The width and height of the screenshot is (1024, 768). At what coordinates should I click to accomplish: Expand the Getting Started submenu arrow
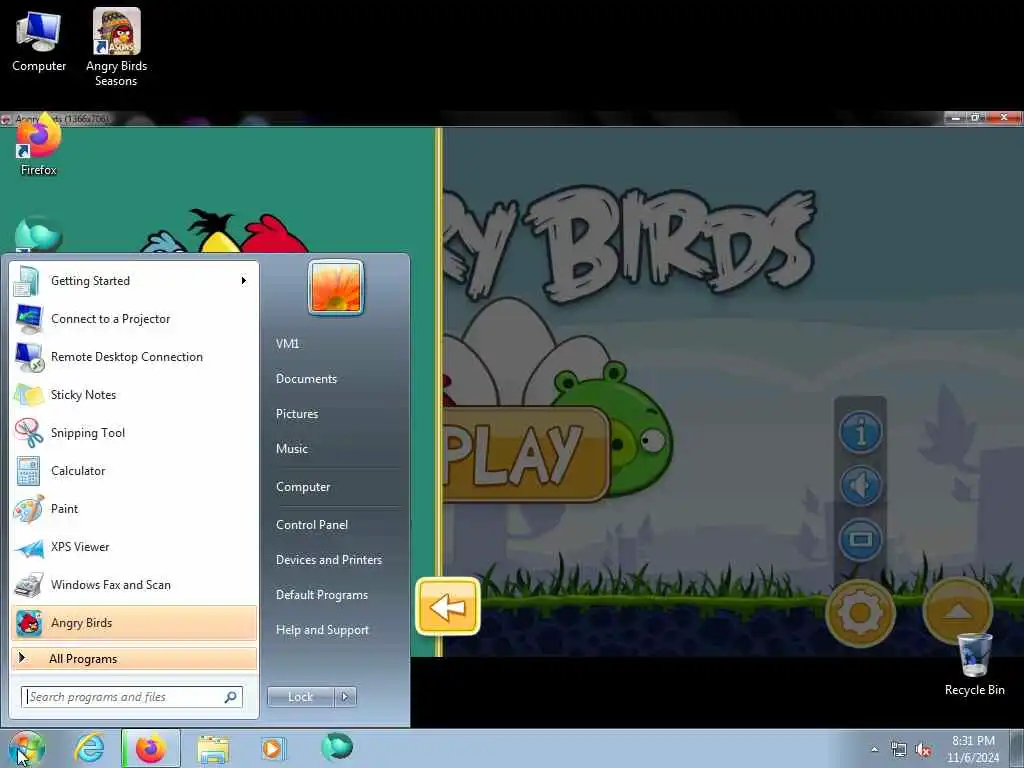click(x=244, y=281)
